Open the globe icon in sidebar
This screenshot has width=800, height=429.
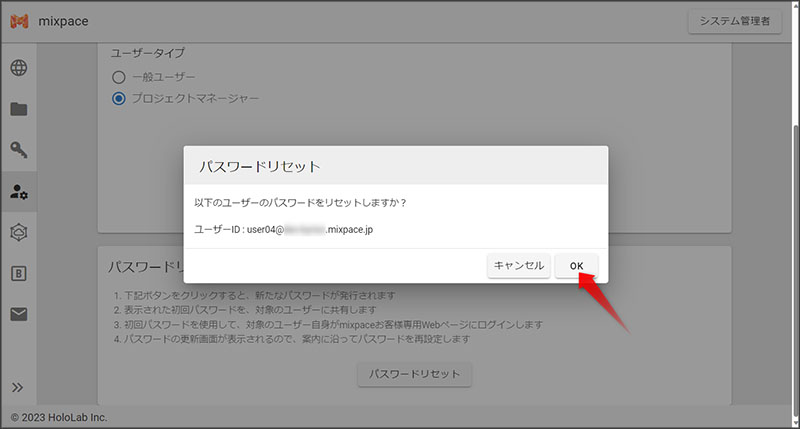click(19, 68)
